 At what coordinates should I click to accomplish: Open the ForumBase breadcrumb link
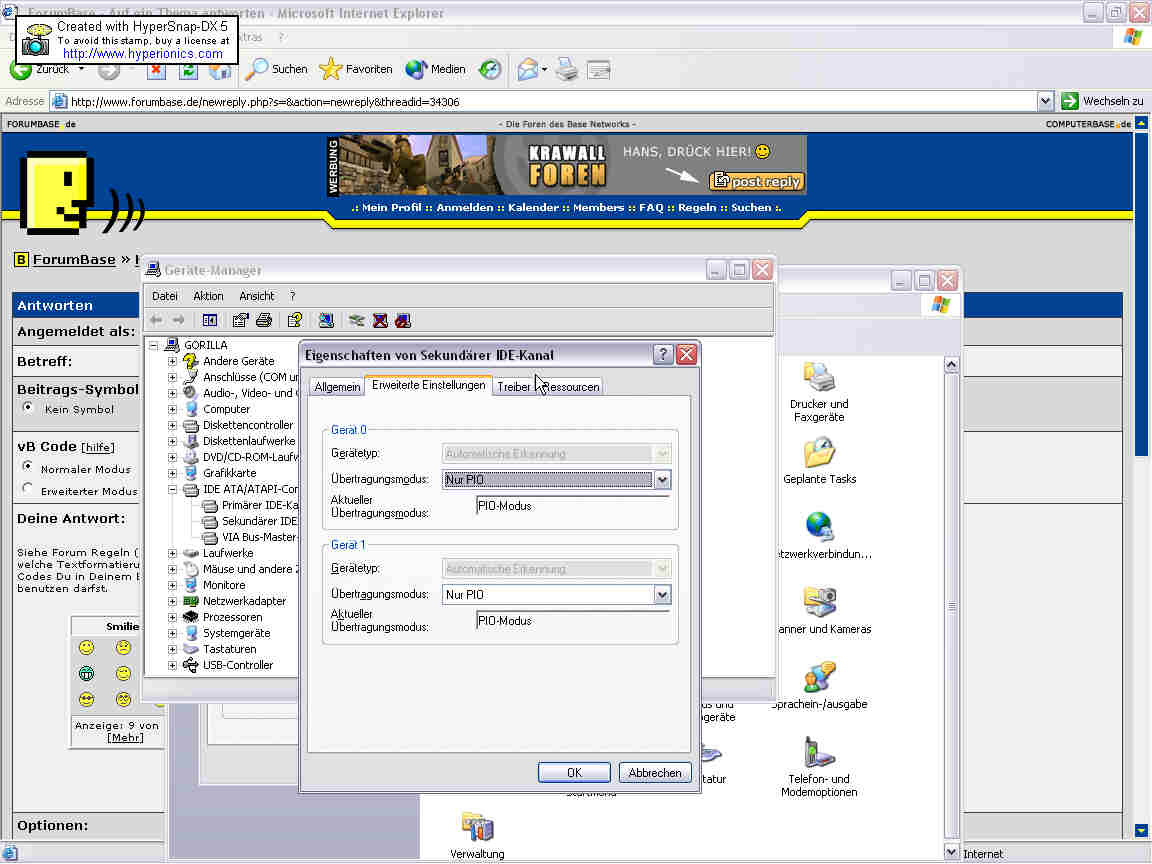click(74, 259)
